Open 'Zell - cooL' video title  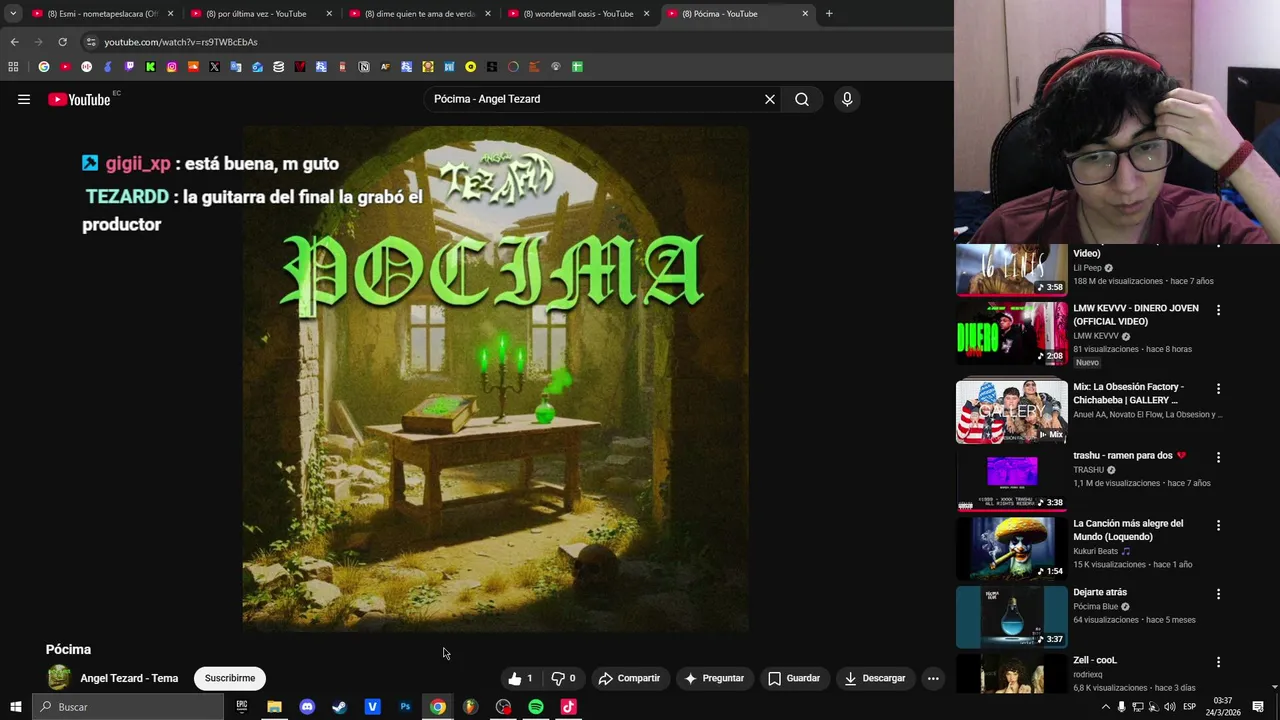[1095, 660]
